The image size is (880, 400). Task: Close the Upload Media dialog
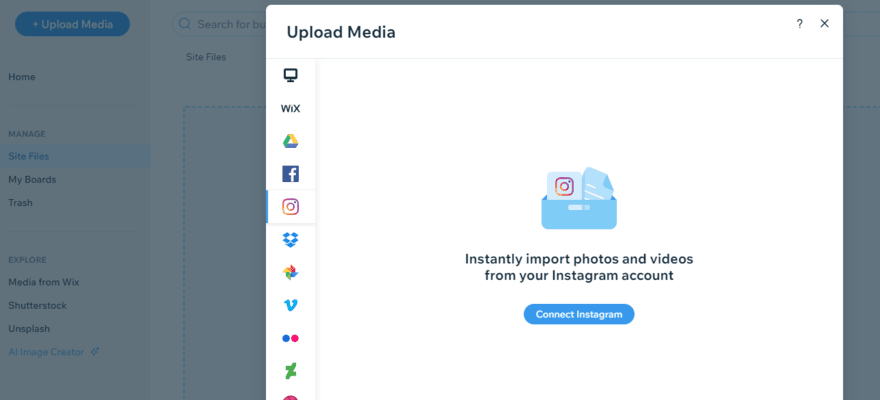click(824, 24)
